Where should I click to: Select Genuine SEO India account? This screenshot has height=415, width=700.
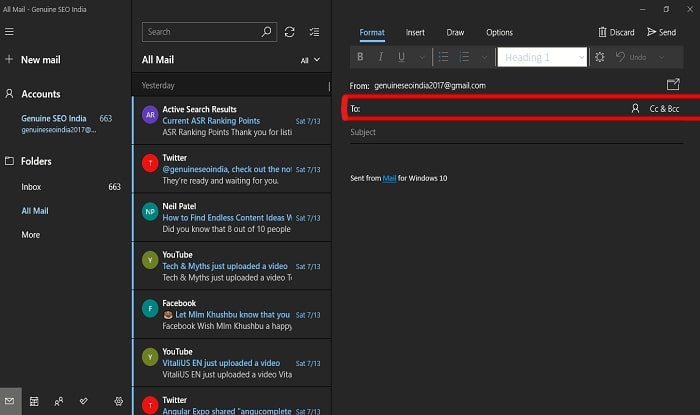(66, 124)
